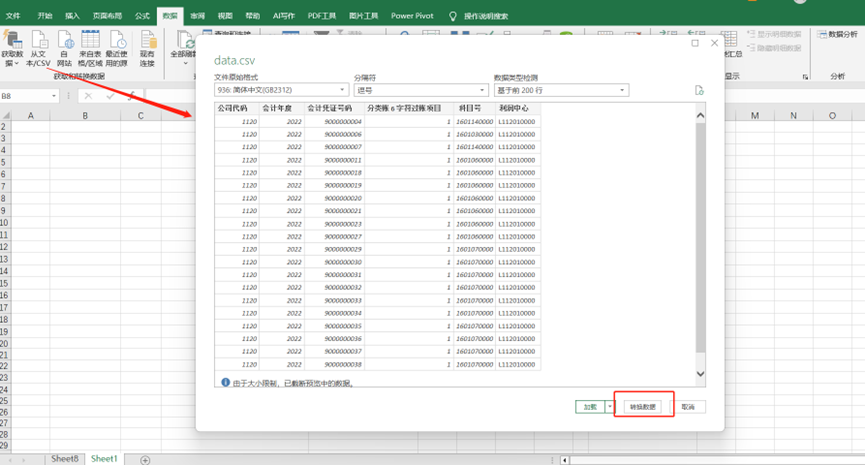
Task: Click the 数据分析 (Data Analysis) icon
Action: point(838,34)
